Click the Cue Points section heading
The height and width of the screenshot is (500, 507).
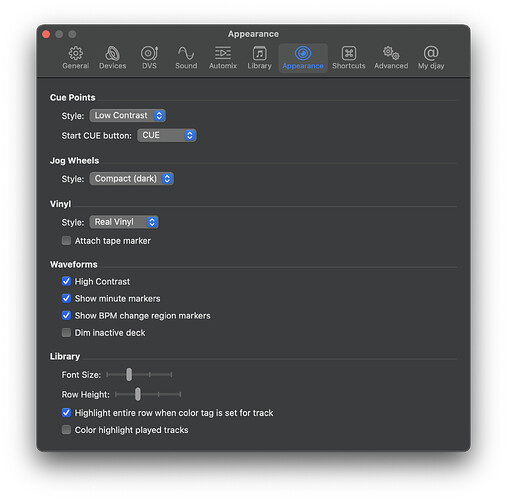[x=73, y=97]
